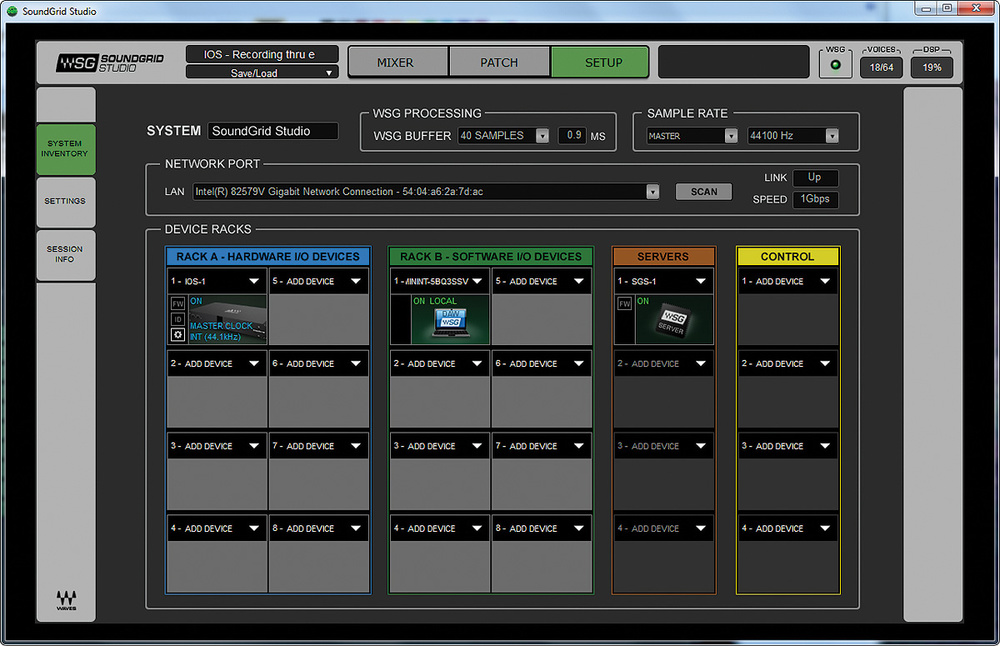1000x646 pixels.
Task: Open the Session Info page
Action: point(66,254)
